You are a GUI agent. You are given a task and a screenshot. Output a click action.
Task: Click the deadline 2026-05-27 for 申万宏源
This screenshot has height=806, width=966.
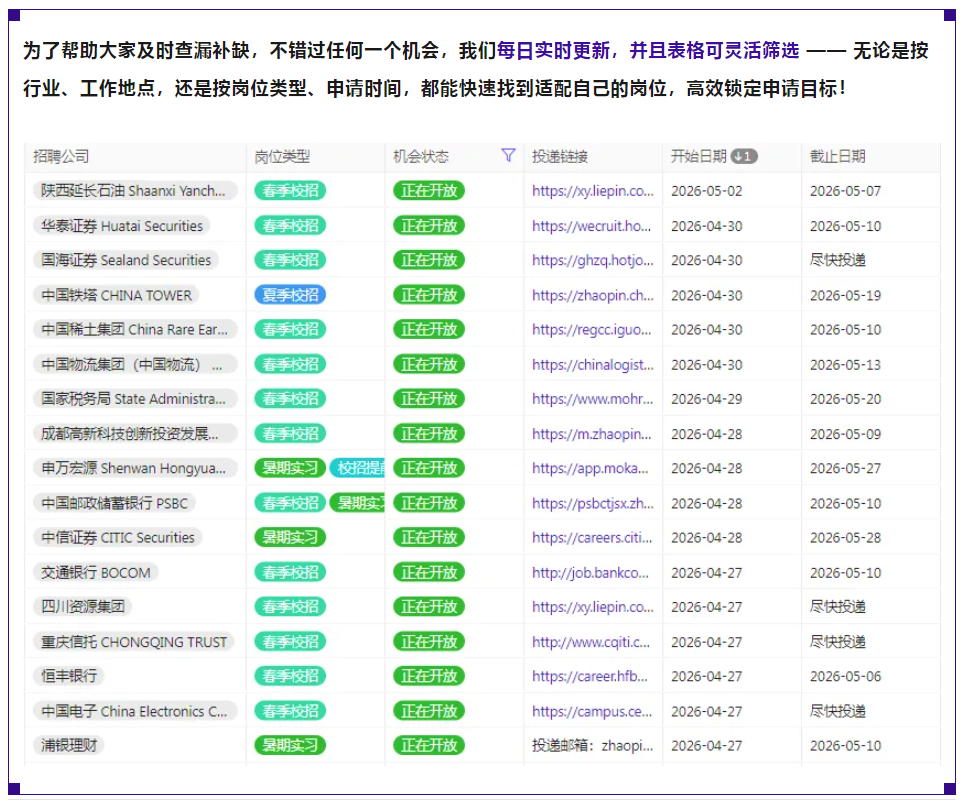(x=845, y=468)
